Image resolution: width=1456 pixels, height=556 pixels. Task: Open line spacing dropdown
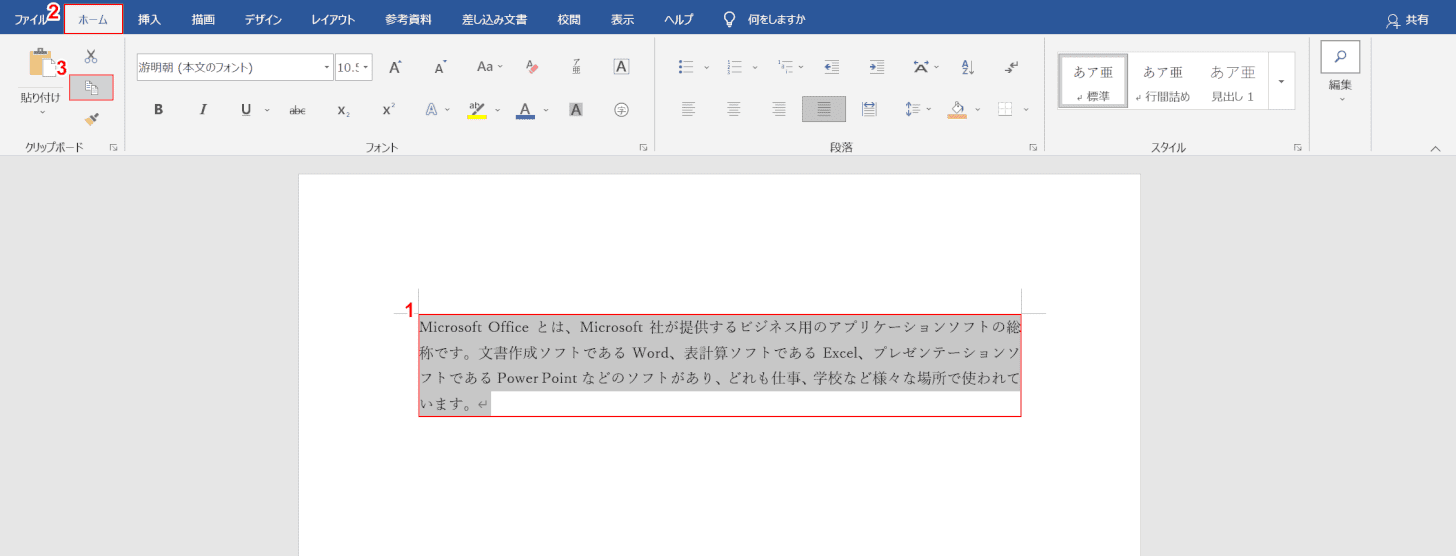(x=918, y=109)
